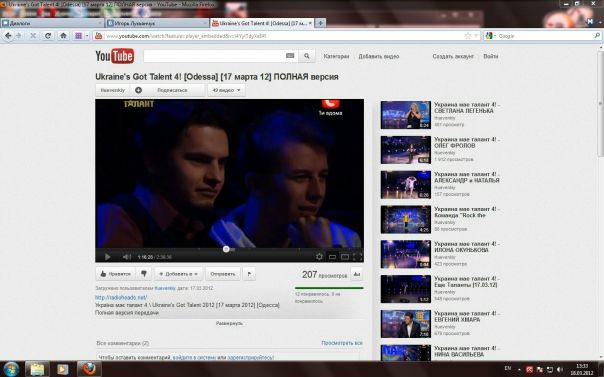Open СВЕТЛАНА ЛЕГЕНЬКА related video thumbnail
Viewport: 604px width, 377px height.
406,115
